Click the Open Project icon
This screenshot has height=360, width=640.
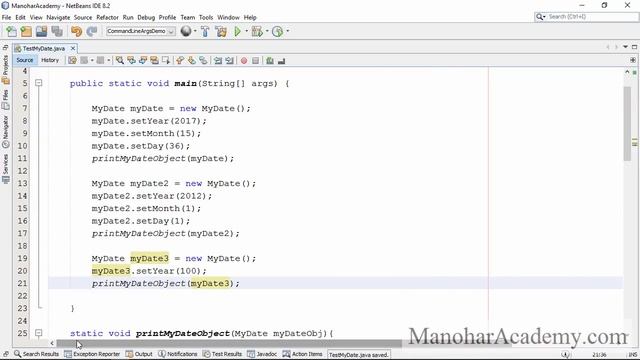coord(42,31)
